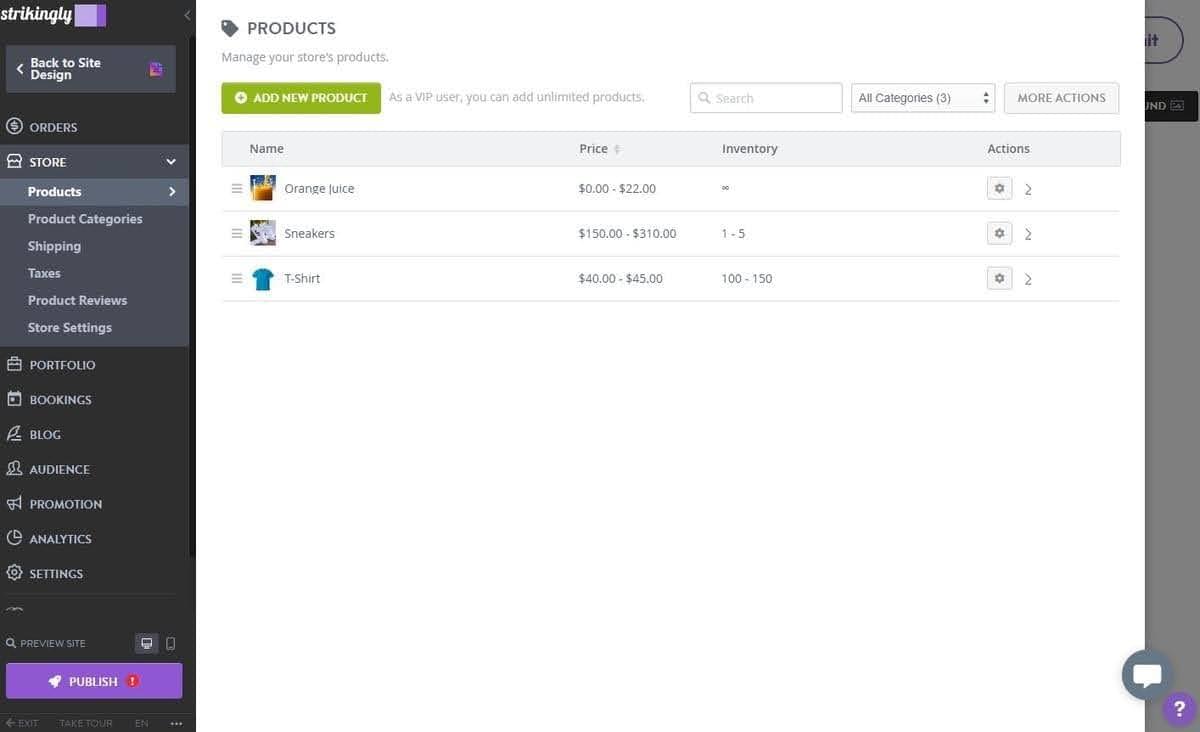Open the Taxes page
Image resolution: width=1200 pixels, height=732 pixels.
44,272
